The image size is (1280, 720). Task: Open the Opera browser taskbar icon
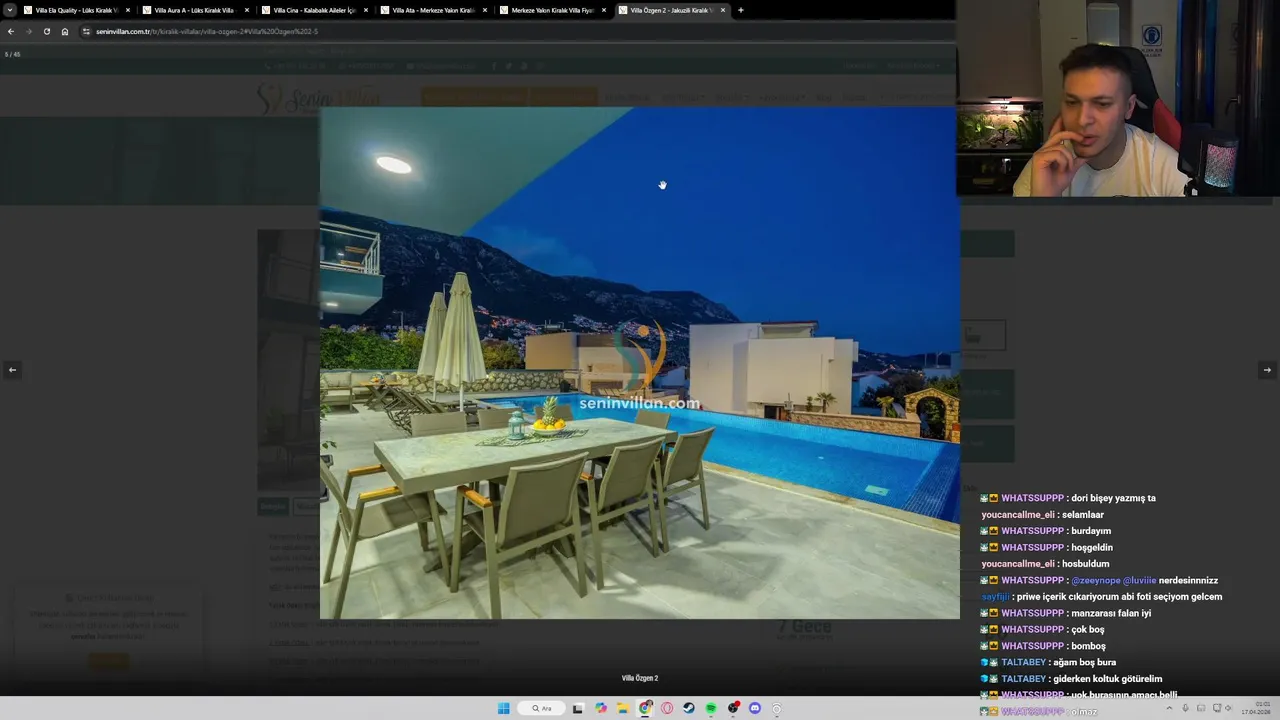pos(667,709)
